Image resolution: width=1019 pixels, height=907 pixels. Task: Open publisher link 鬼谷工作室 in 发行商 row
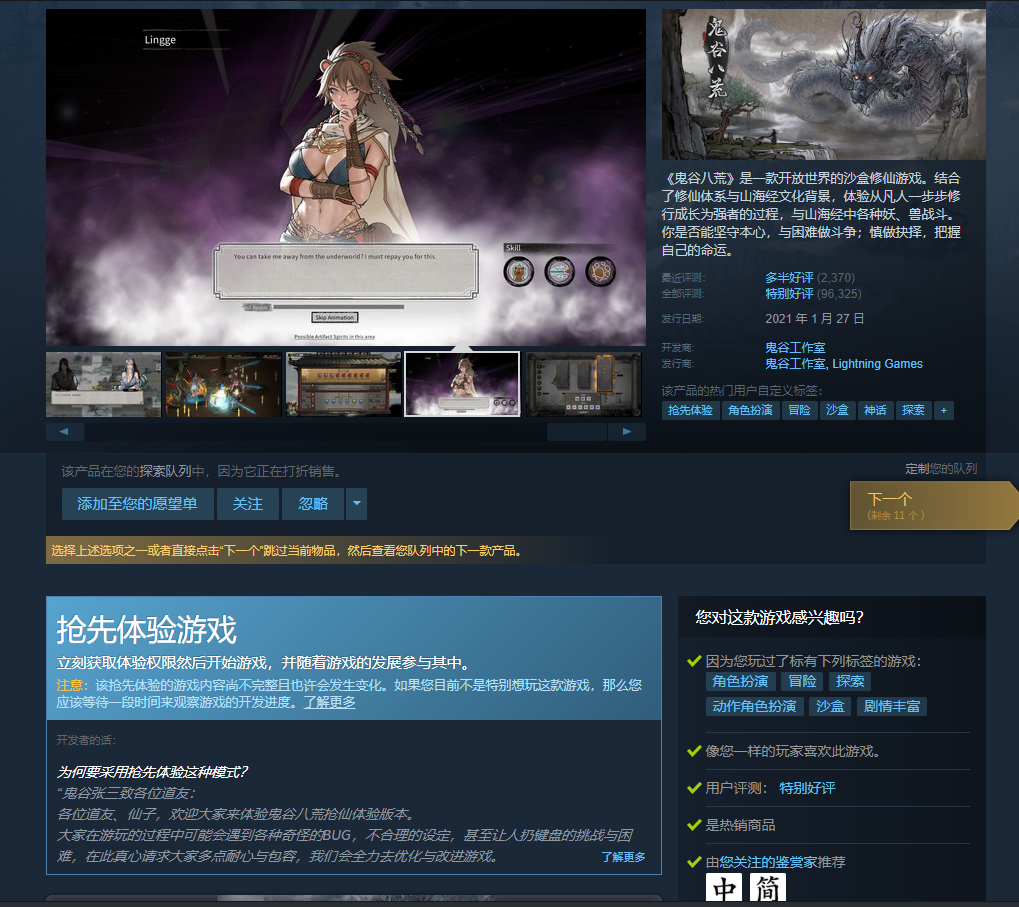[795, 364]
